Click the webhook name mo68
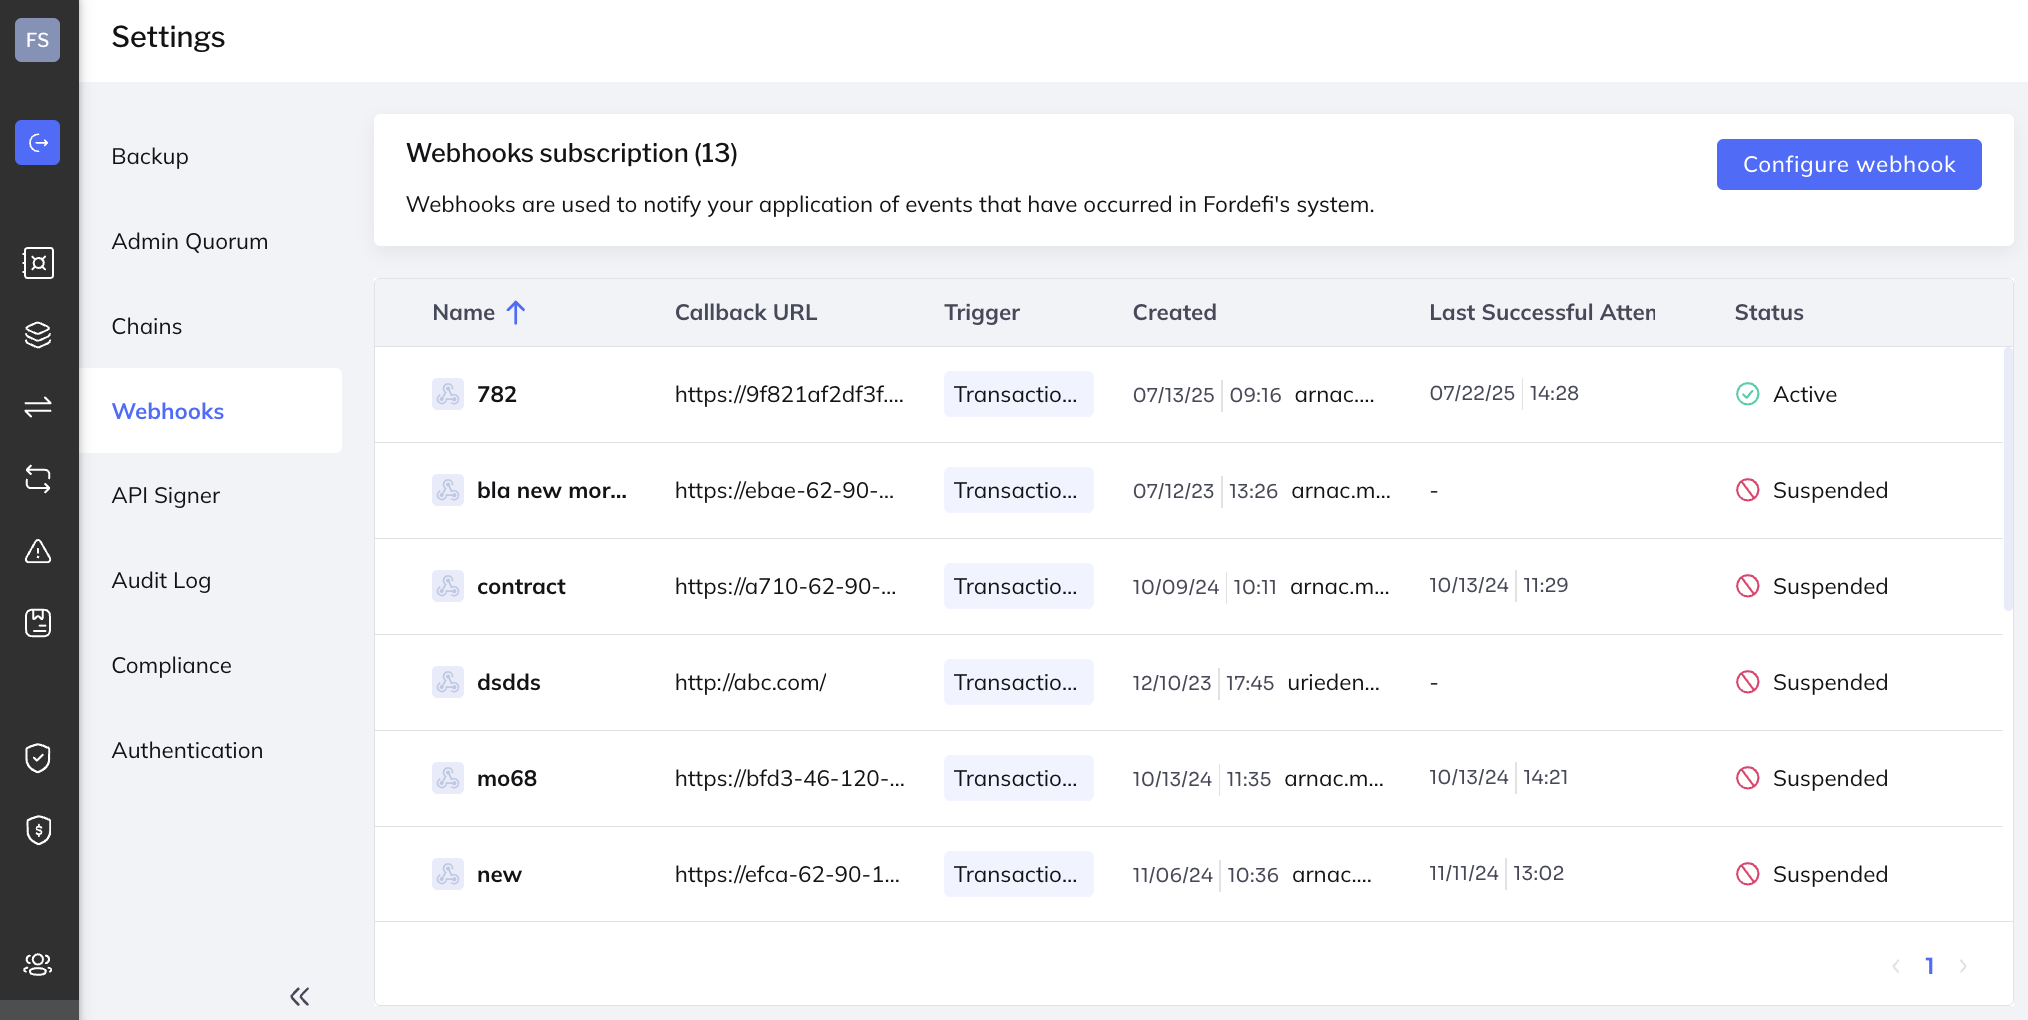2028x1020 pixels. coord(507,778)
